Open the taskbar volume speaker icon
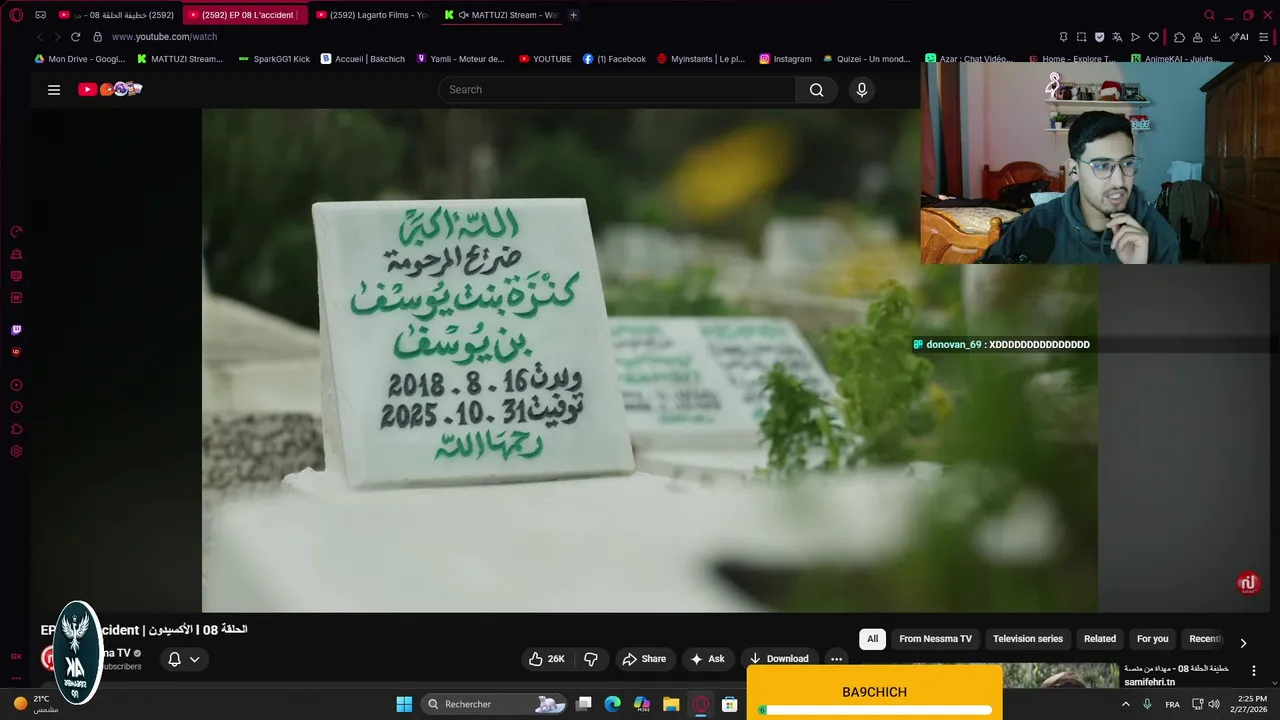Viewport: 1280px width, 720px height. click(1214, 704)
